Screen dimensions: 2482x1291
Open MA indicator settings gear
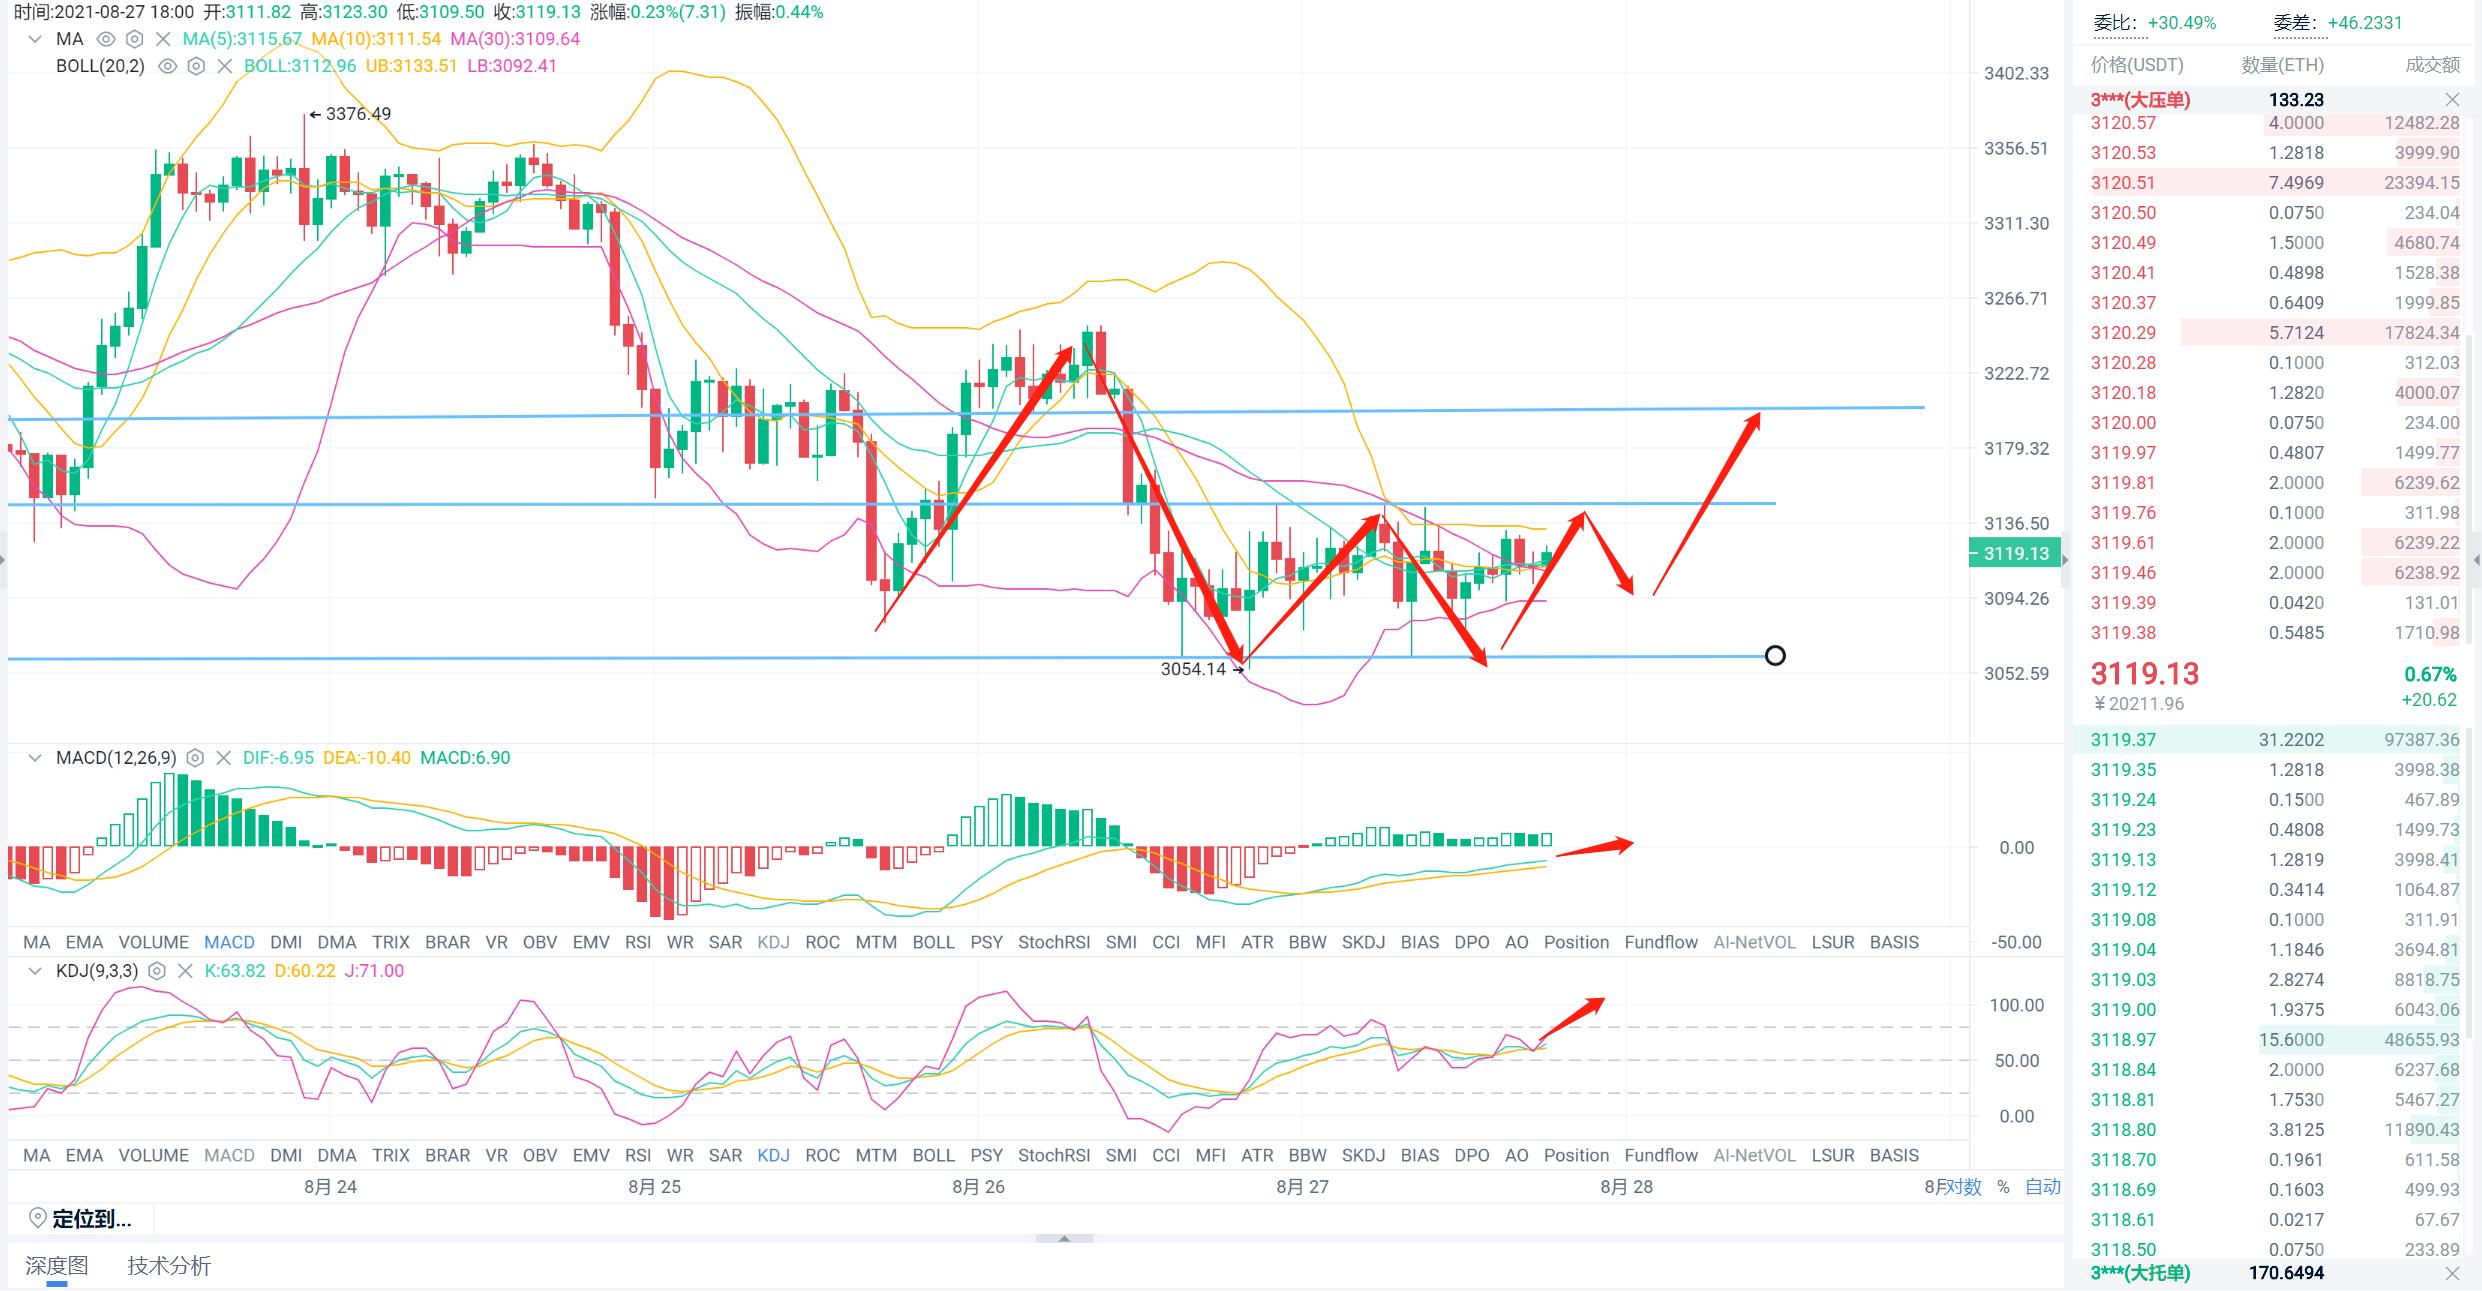click(x=134, y=39)
